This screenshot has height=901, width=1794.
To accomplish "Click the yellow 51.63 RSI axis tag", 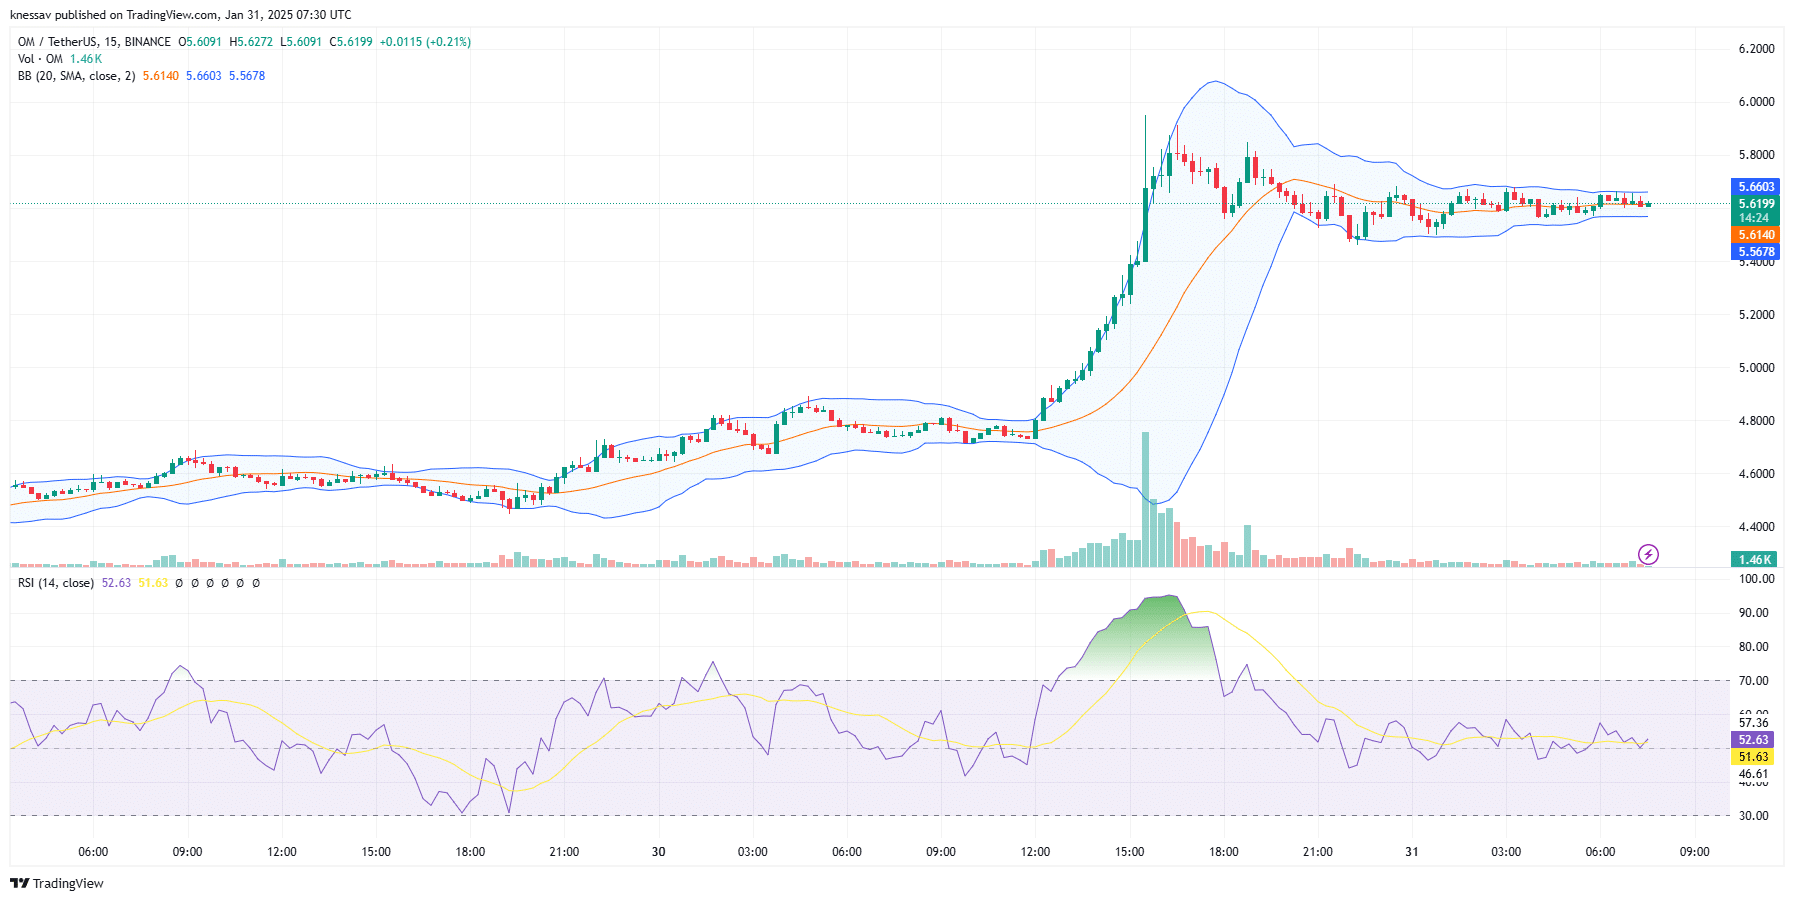I will coord(1753,757).
